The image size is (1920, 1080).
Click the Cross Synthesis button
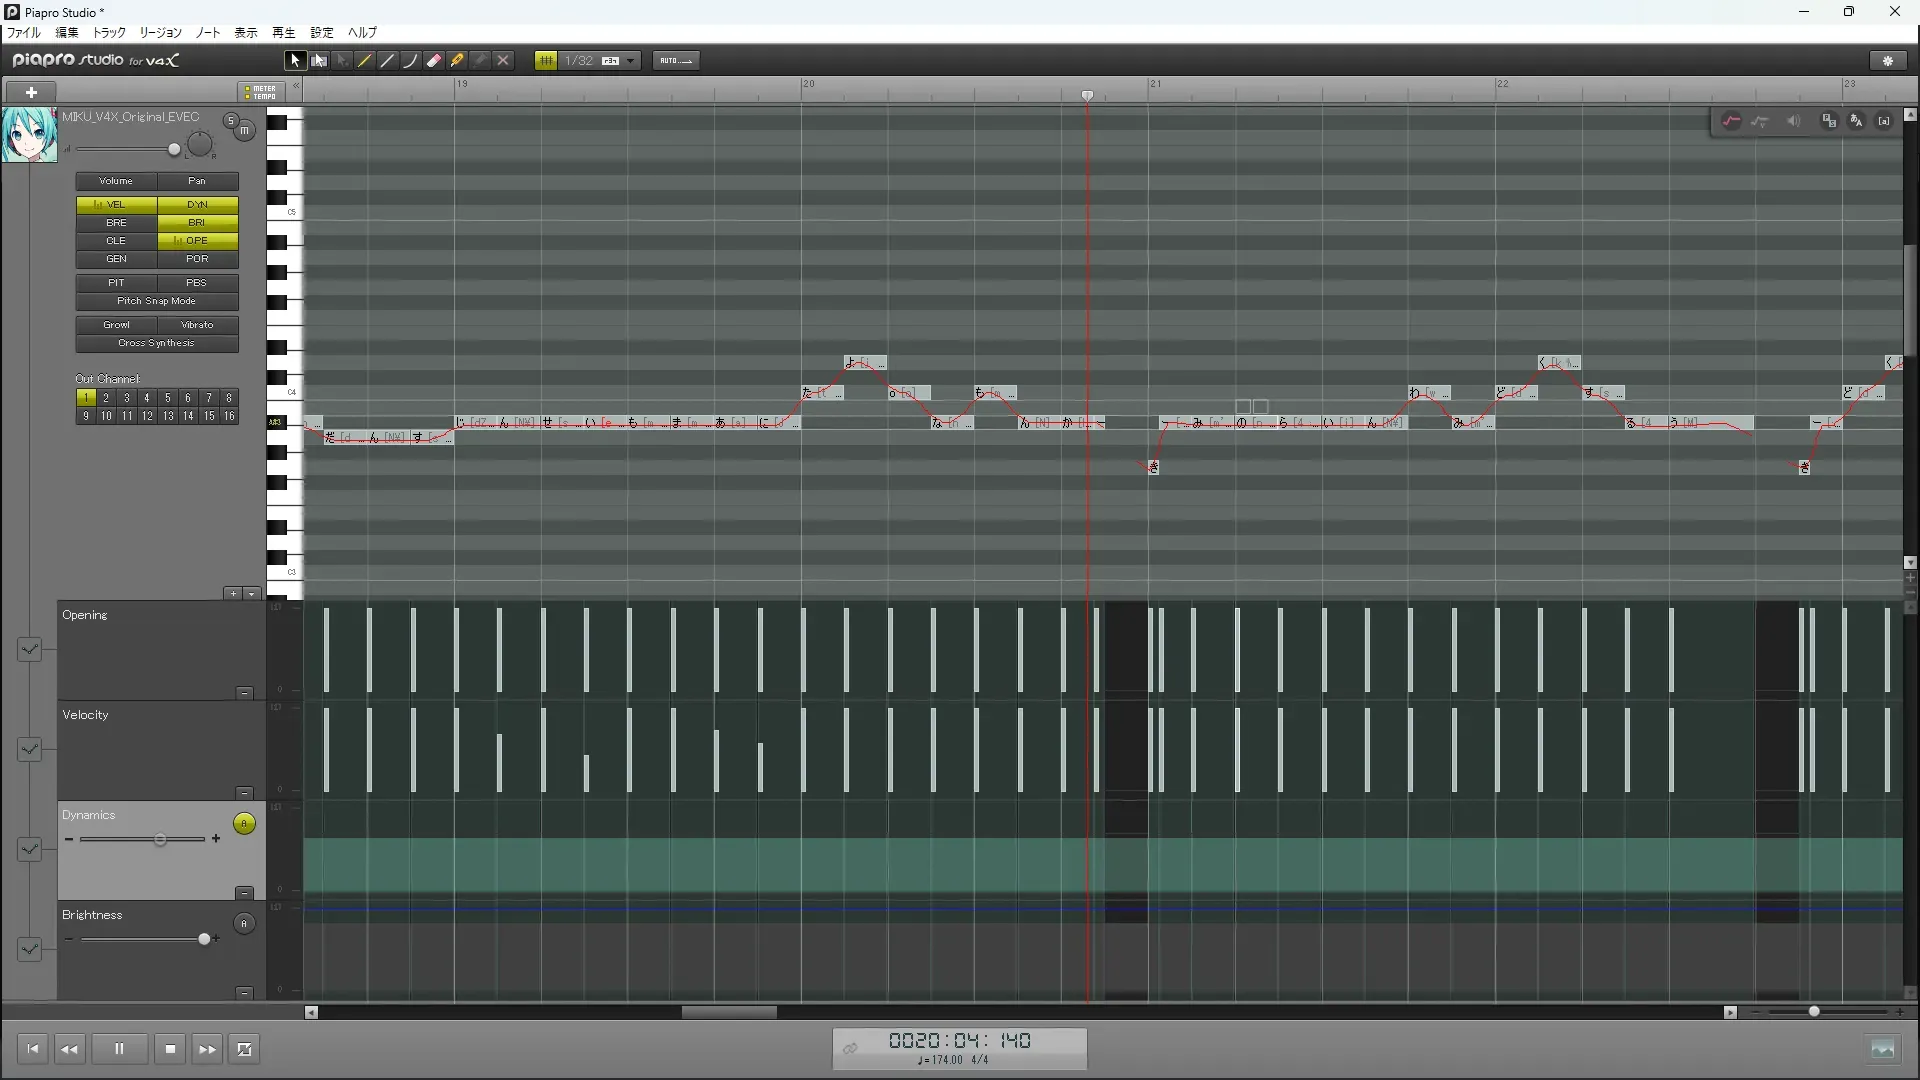point(157,343)
